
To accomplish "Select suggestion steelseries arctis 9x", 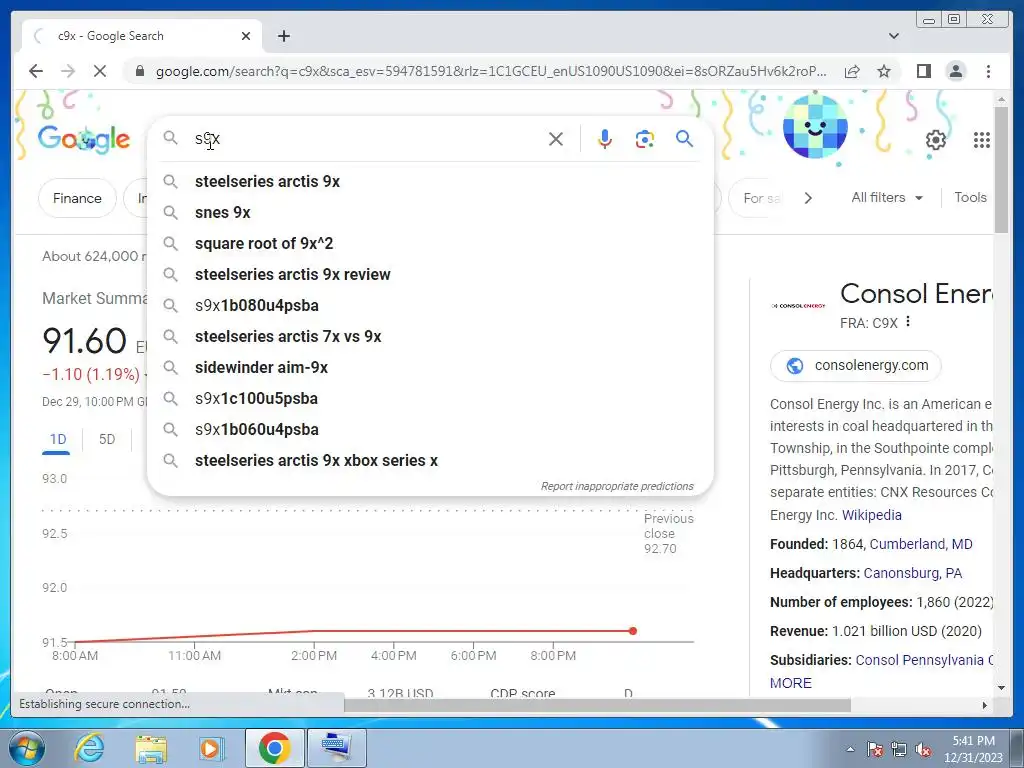I will click(x=430, y=182).
